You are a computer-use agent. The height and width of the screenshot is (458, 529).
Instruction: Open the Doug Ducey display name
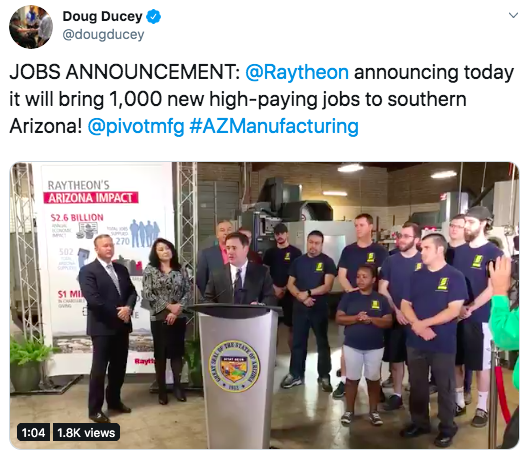[102, 17]
